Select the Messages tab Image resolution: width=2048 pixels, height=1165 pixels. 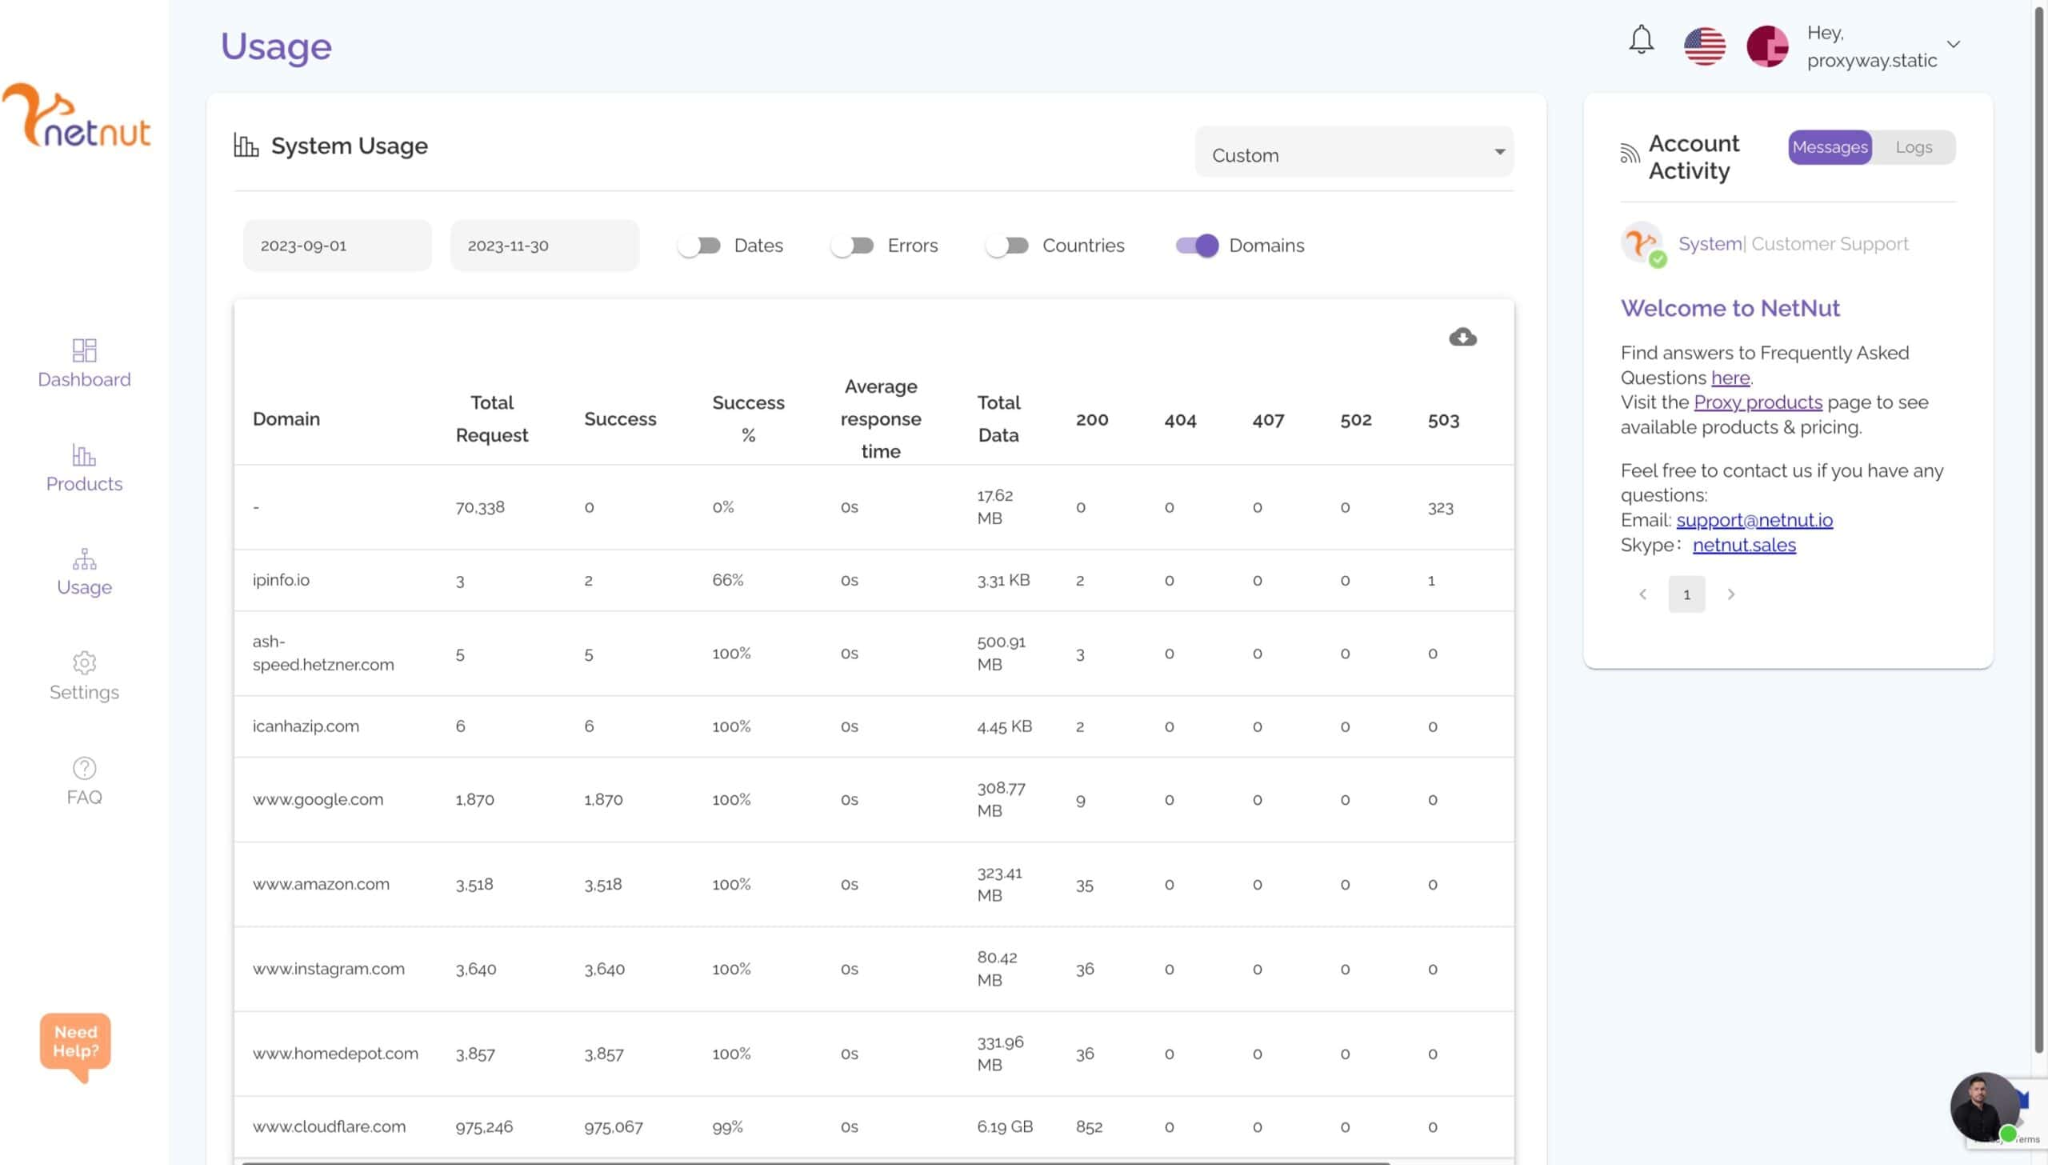coord(1829,147)
